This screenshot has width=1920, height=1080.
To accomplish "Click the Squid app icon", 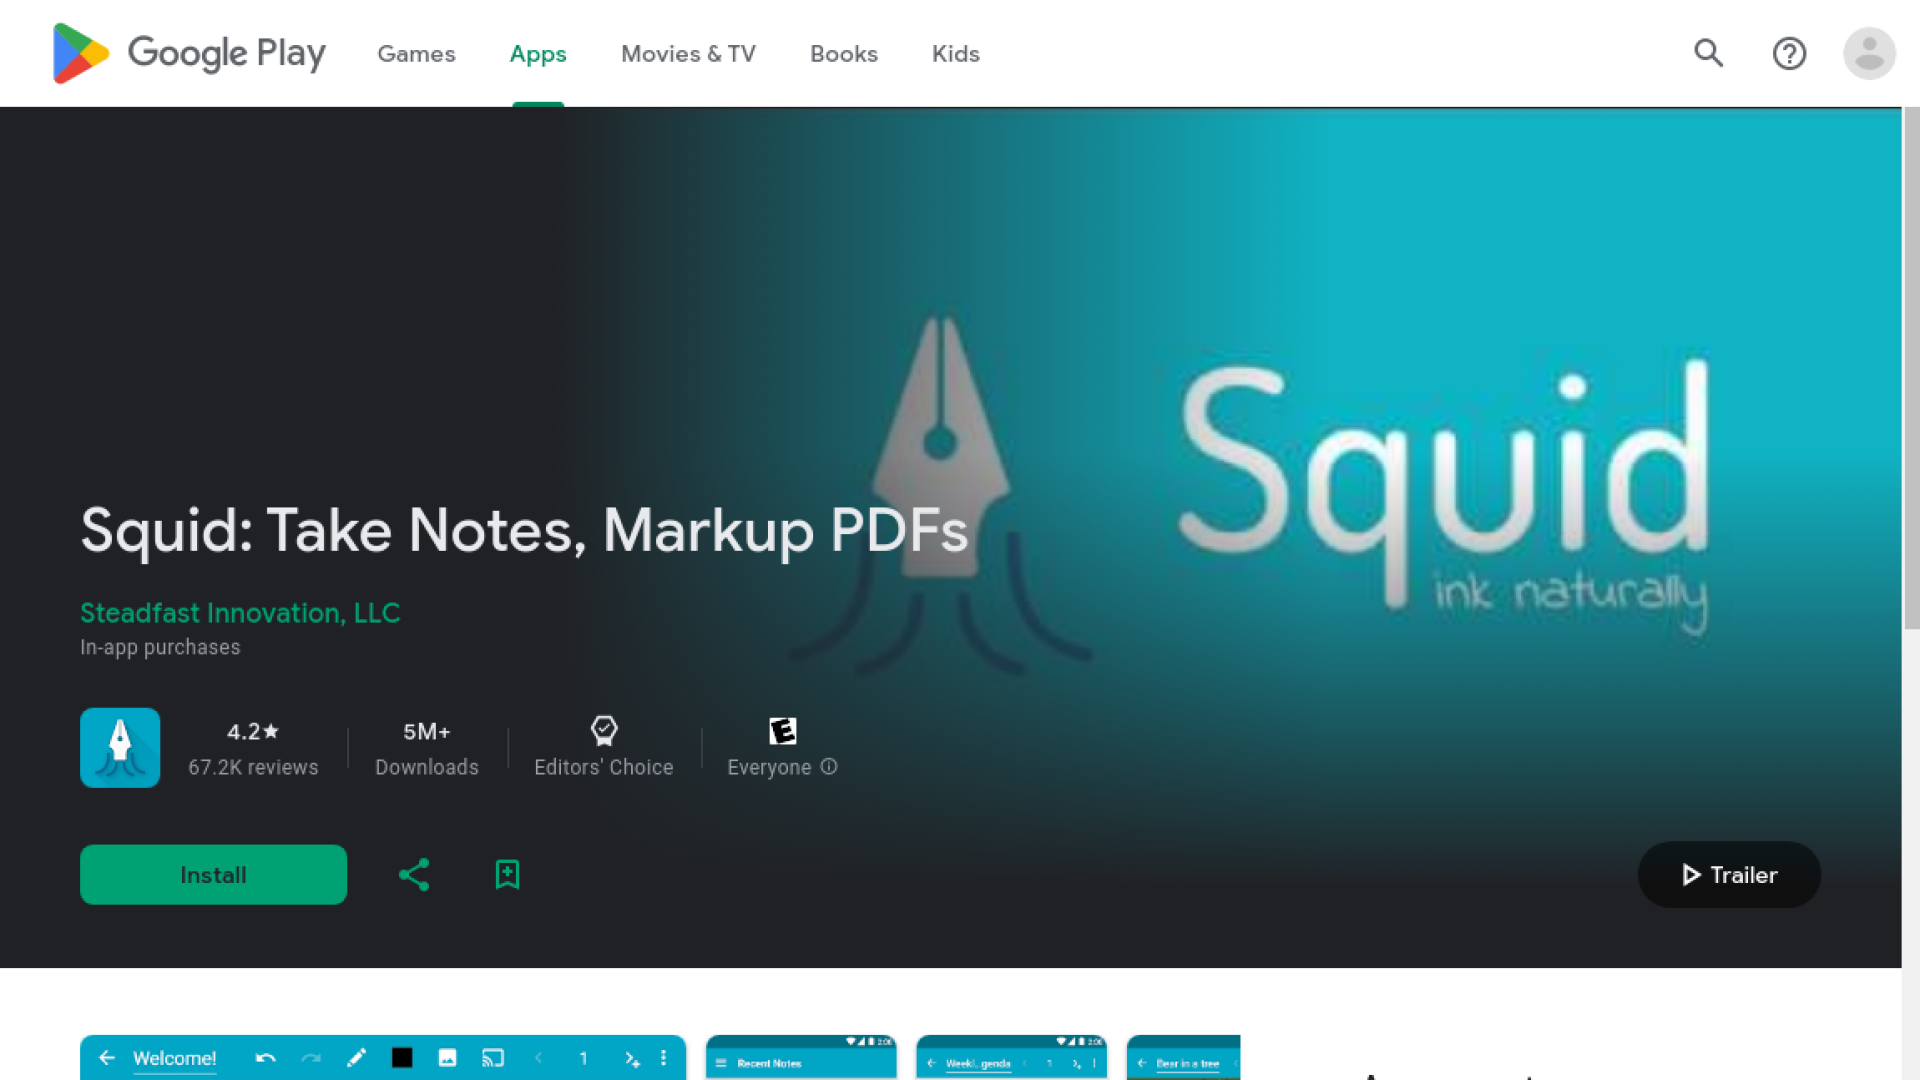I will pos(120,748).
